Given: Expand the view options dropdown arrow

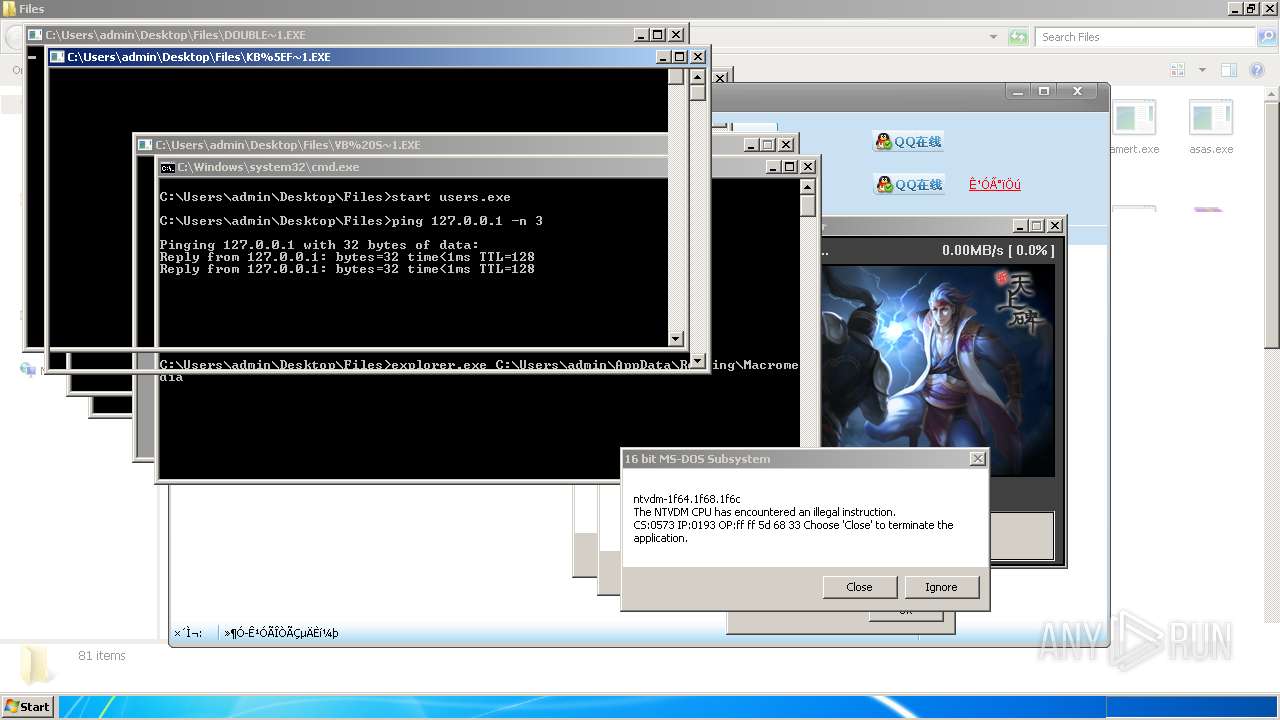Looking at the screenshot, I should click(x=1202, y=70).
